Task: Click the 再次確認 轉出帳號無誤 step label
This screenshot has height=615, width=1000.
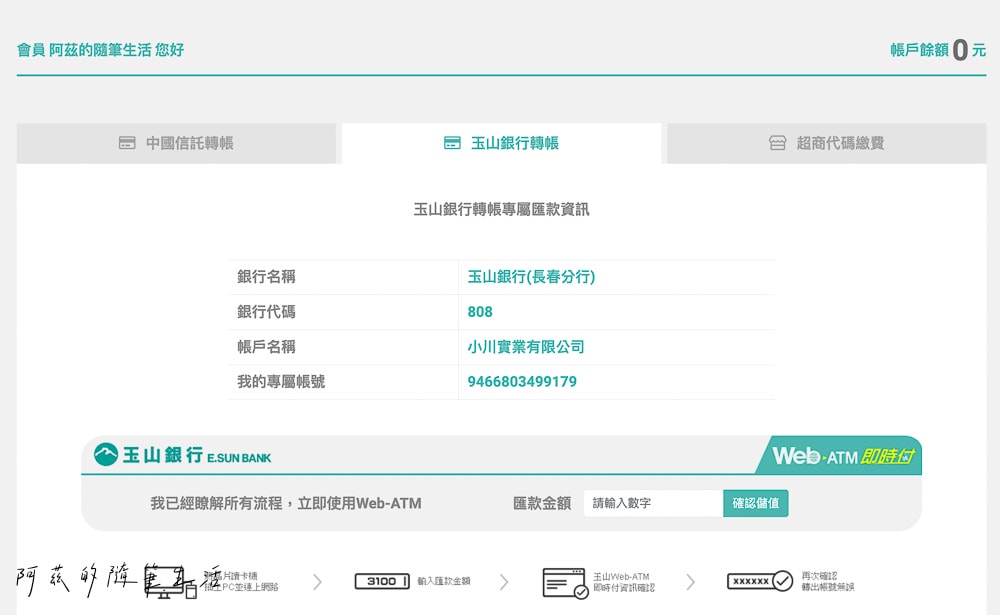Action: (x=828, y=581)
